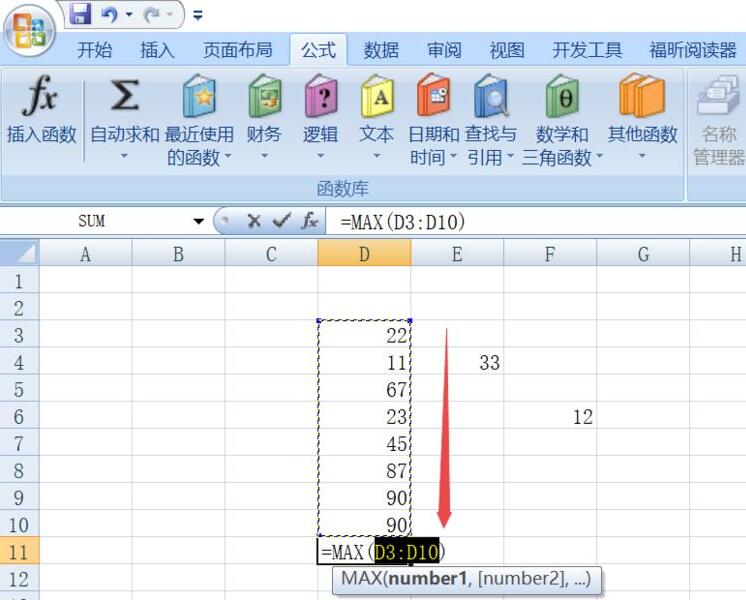Click number1 in the MAX tooltip
Viewport: 746px width, 600px height.
tap(428, 579)
